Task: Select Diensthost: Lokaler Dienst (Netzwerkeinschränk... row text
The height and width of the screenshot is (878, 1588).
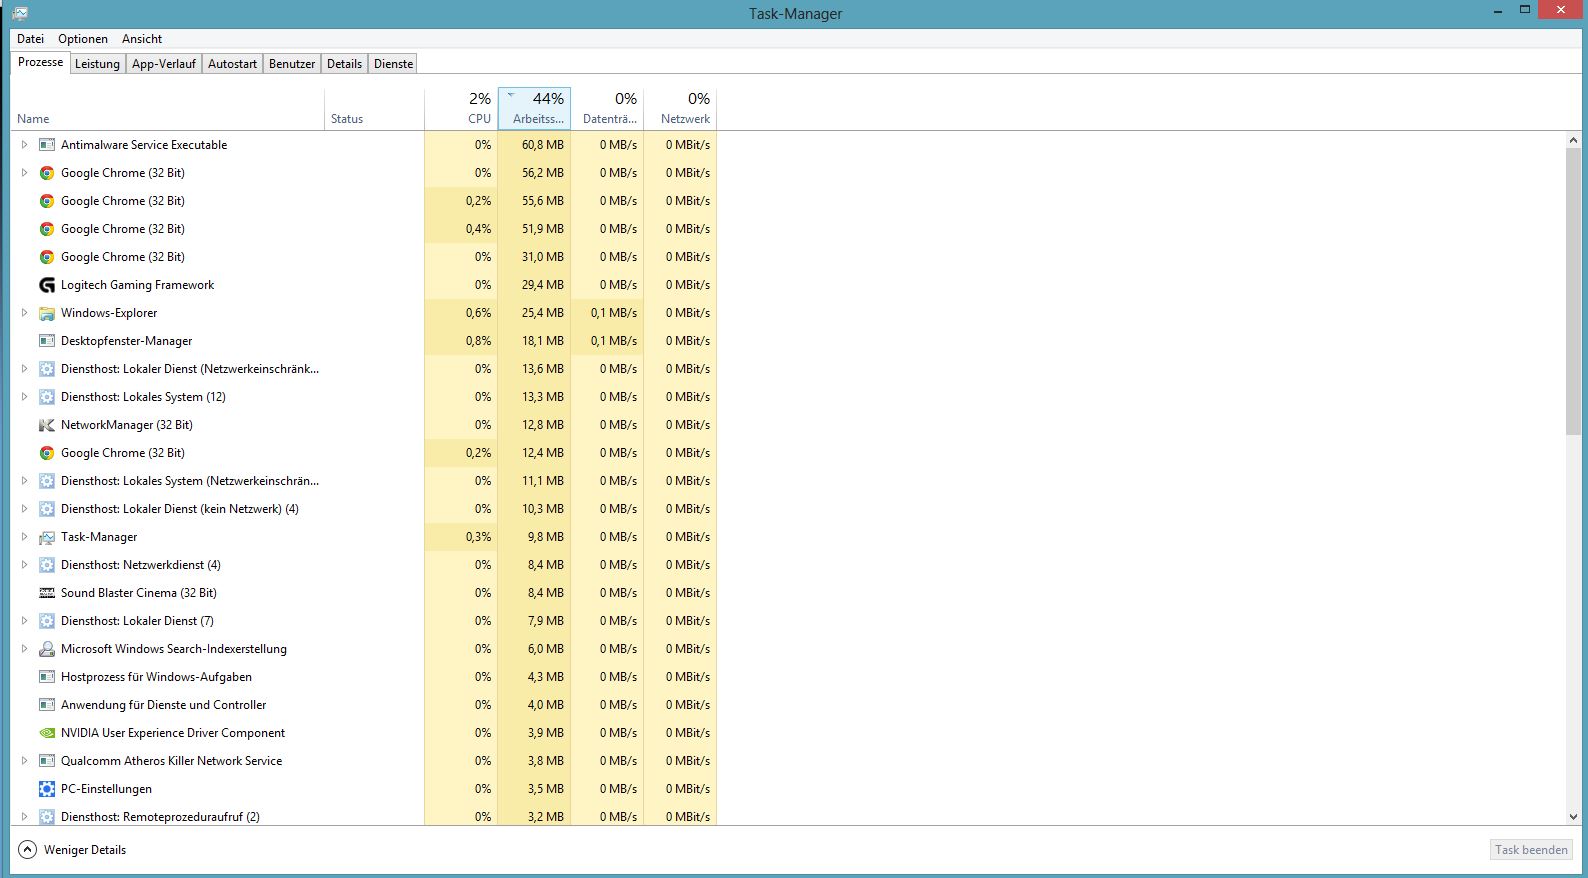Action: tap(190, 369)
